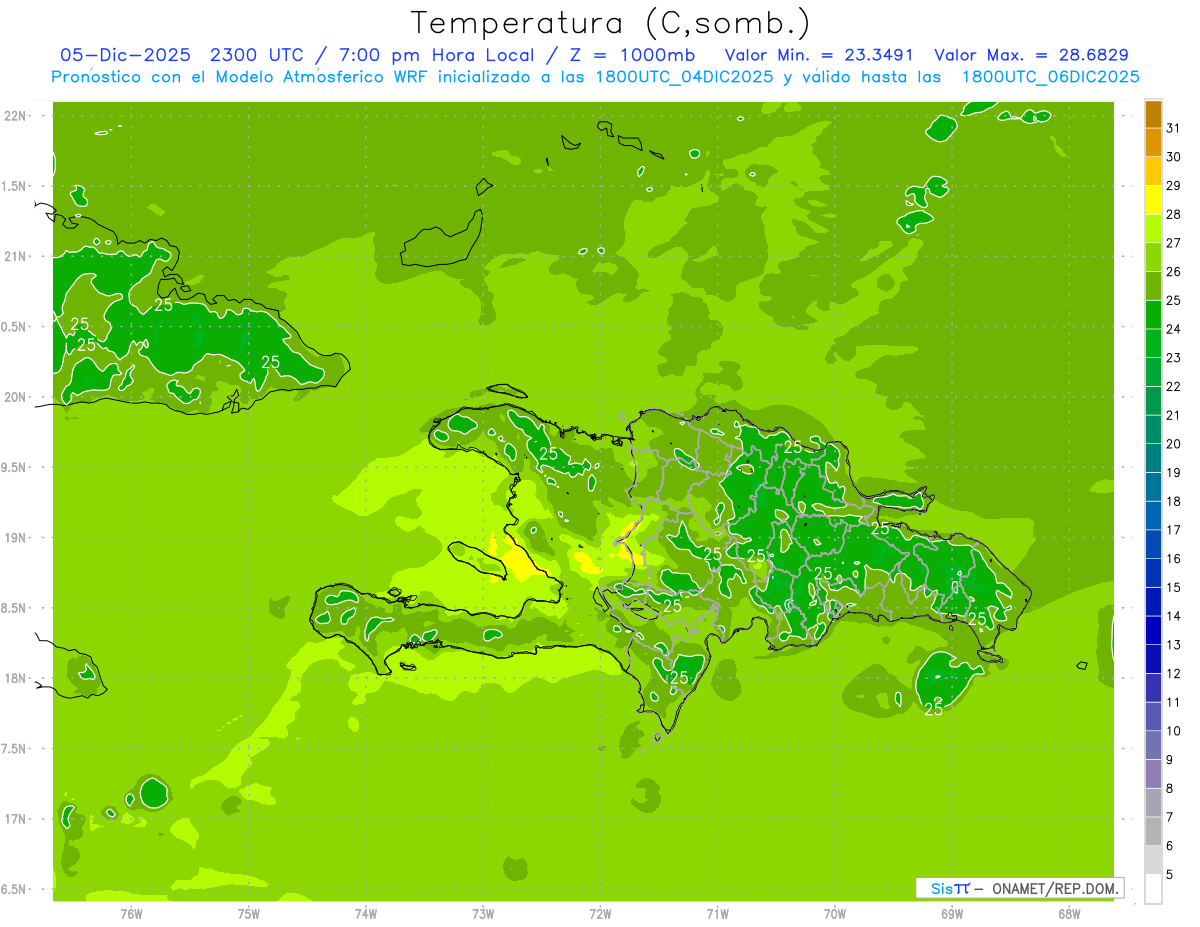Select the '73W' longitude label
Viewport: 1200px width, 927px height.
pos(483,913)
